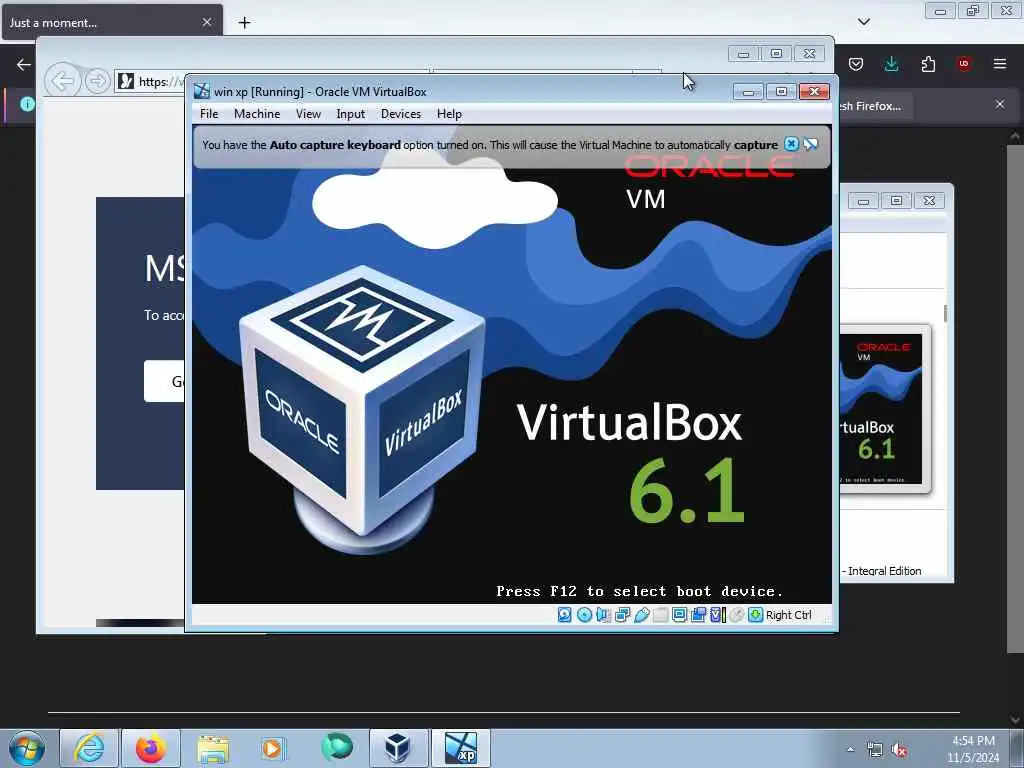Switch to Firefox on the taskbar
The image size is (1024, 768).
coord(151,748)
